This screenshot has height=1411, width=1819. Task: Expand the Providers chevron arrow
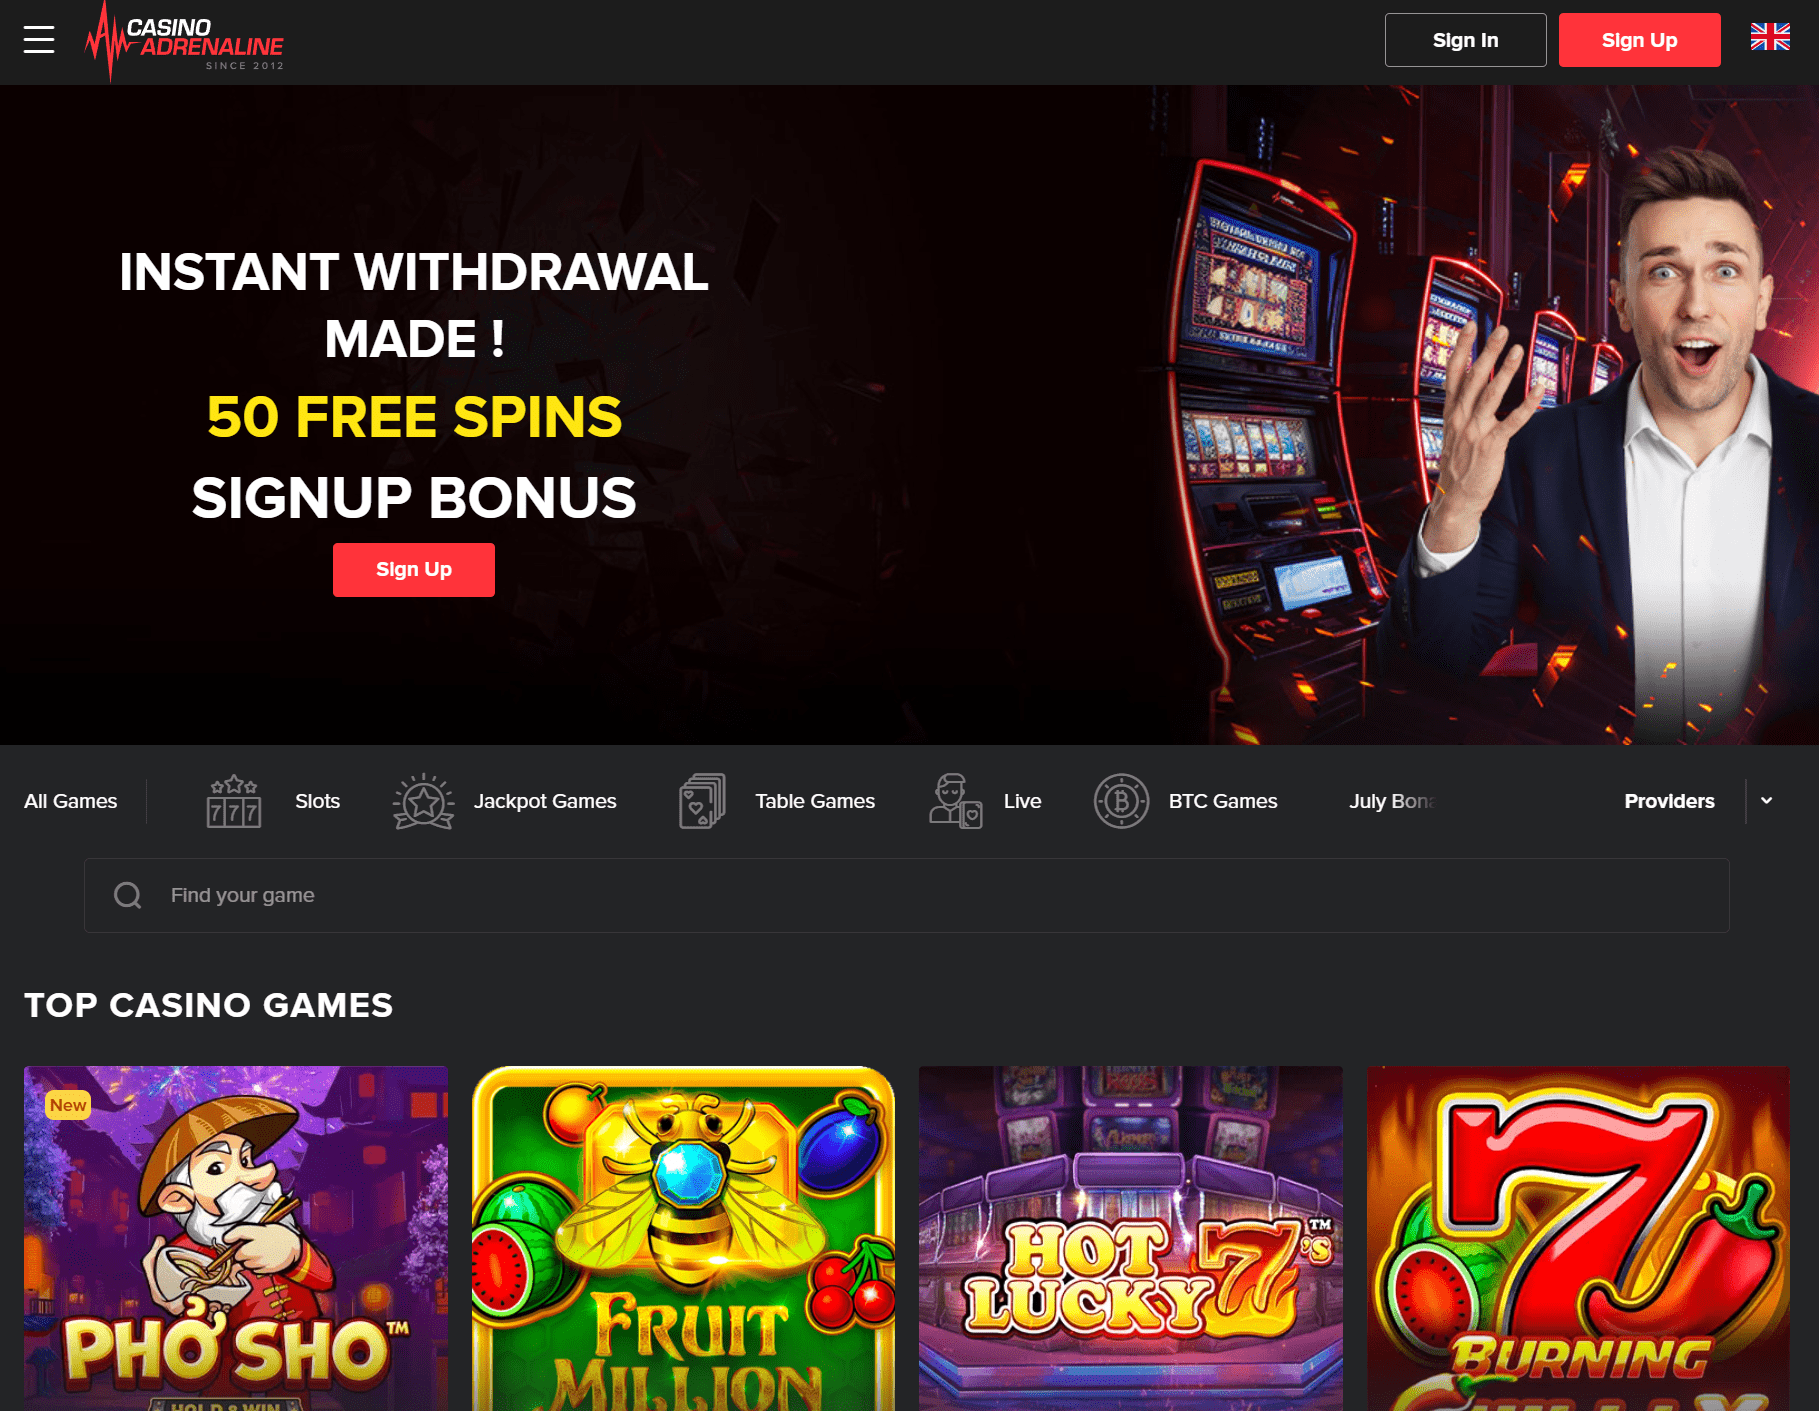coord(1767,801)
